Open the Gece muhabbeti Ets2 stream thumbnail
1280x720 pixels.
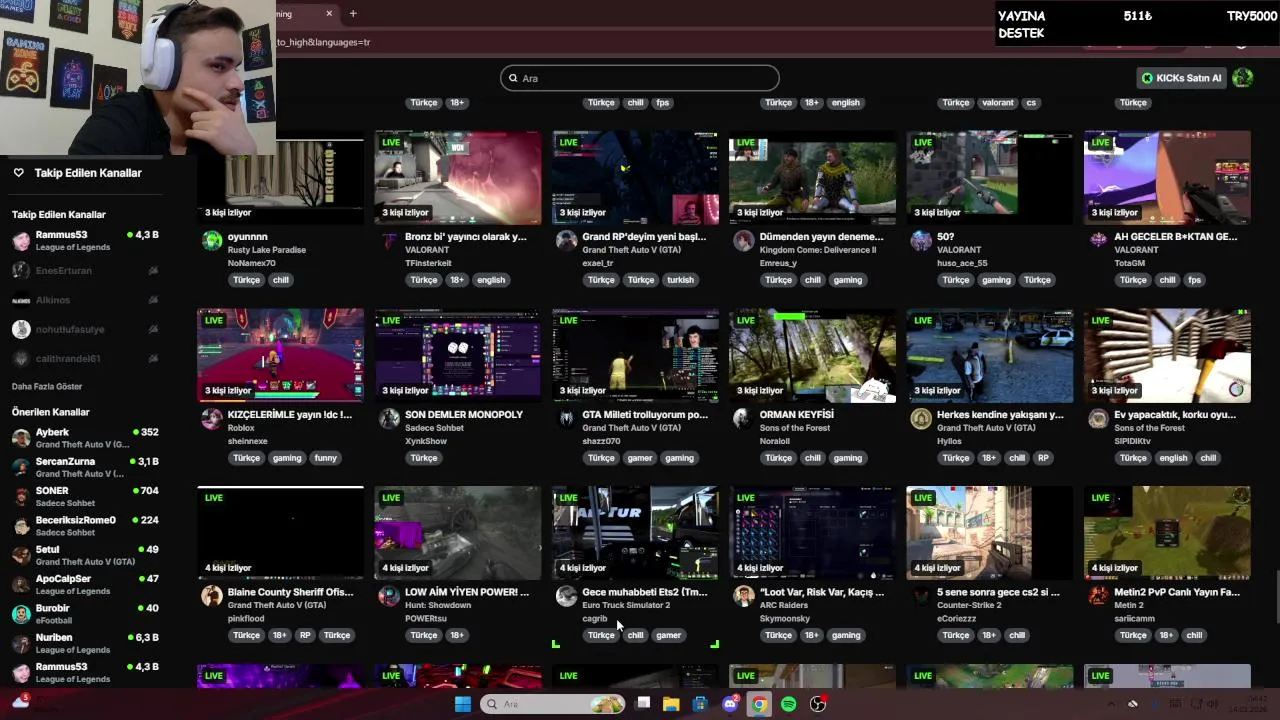[x=635, y=532]
